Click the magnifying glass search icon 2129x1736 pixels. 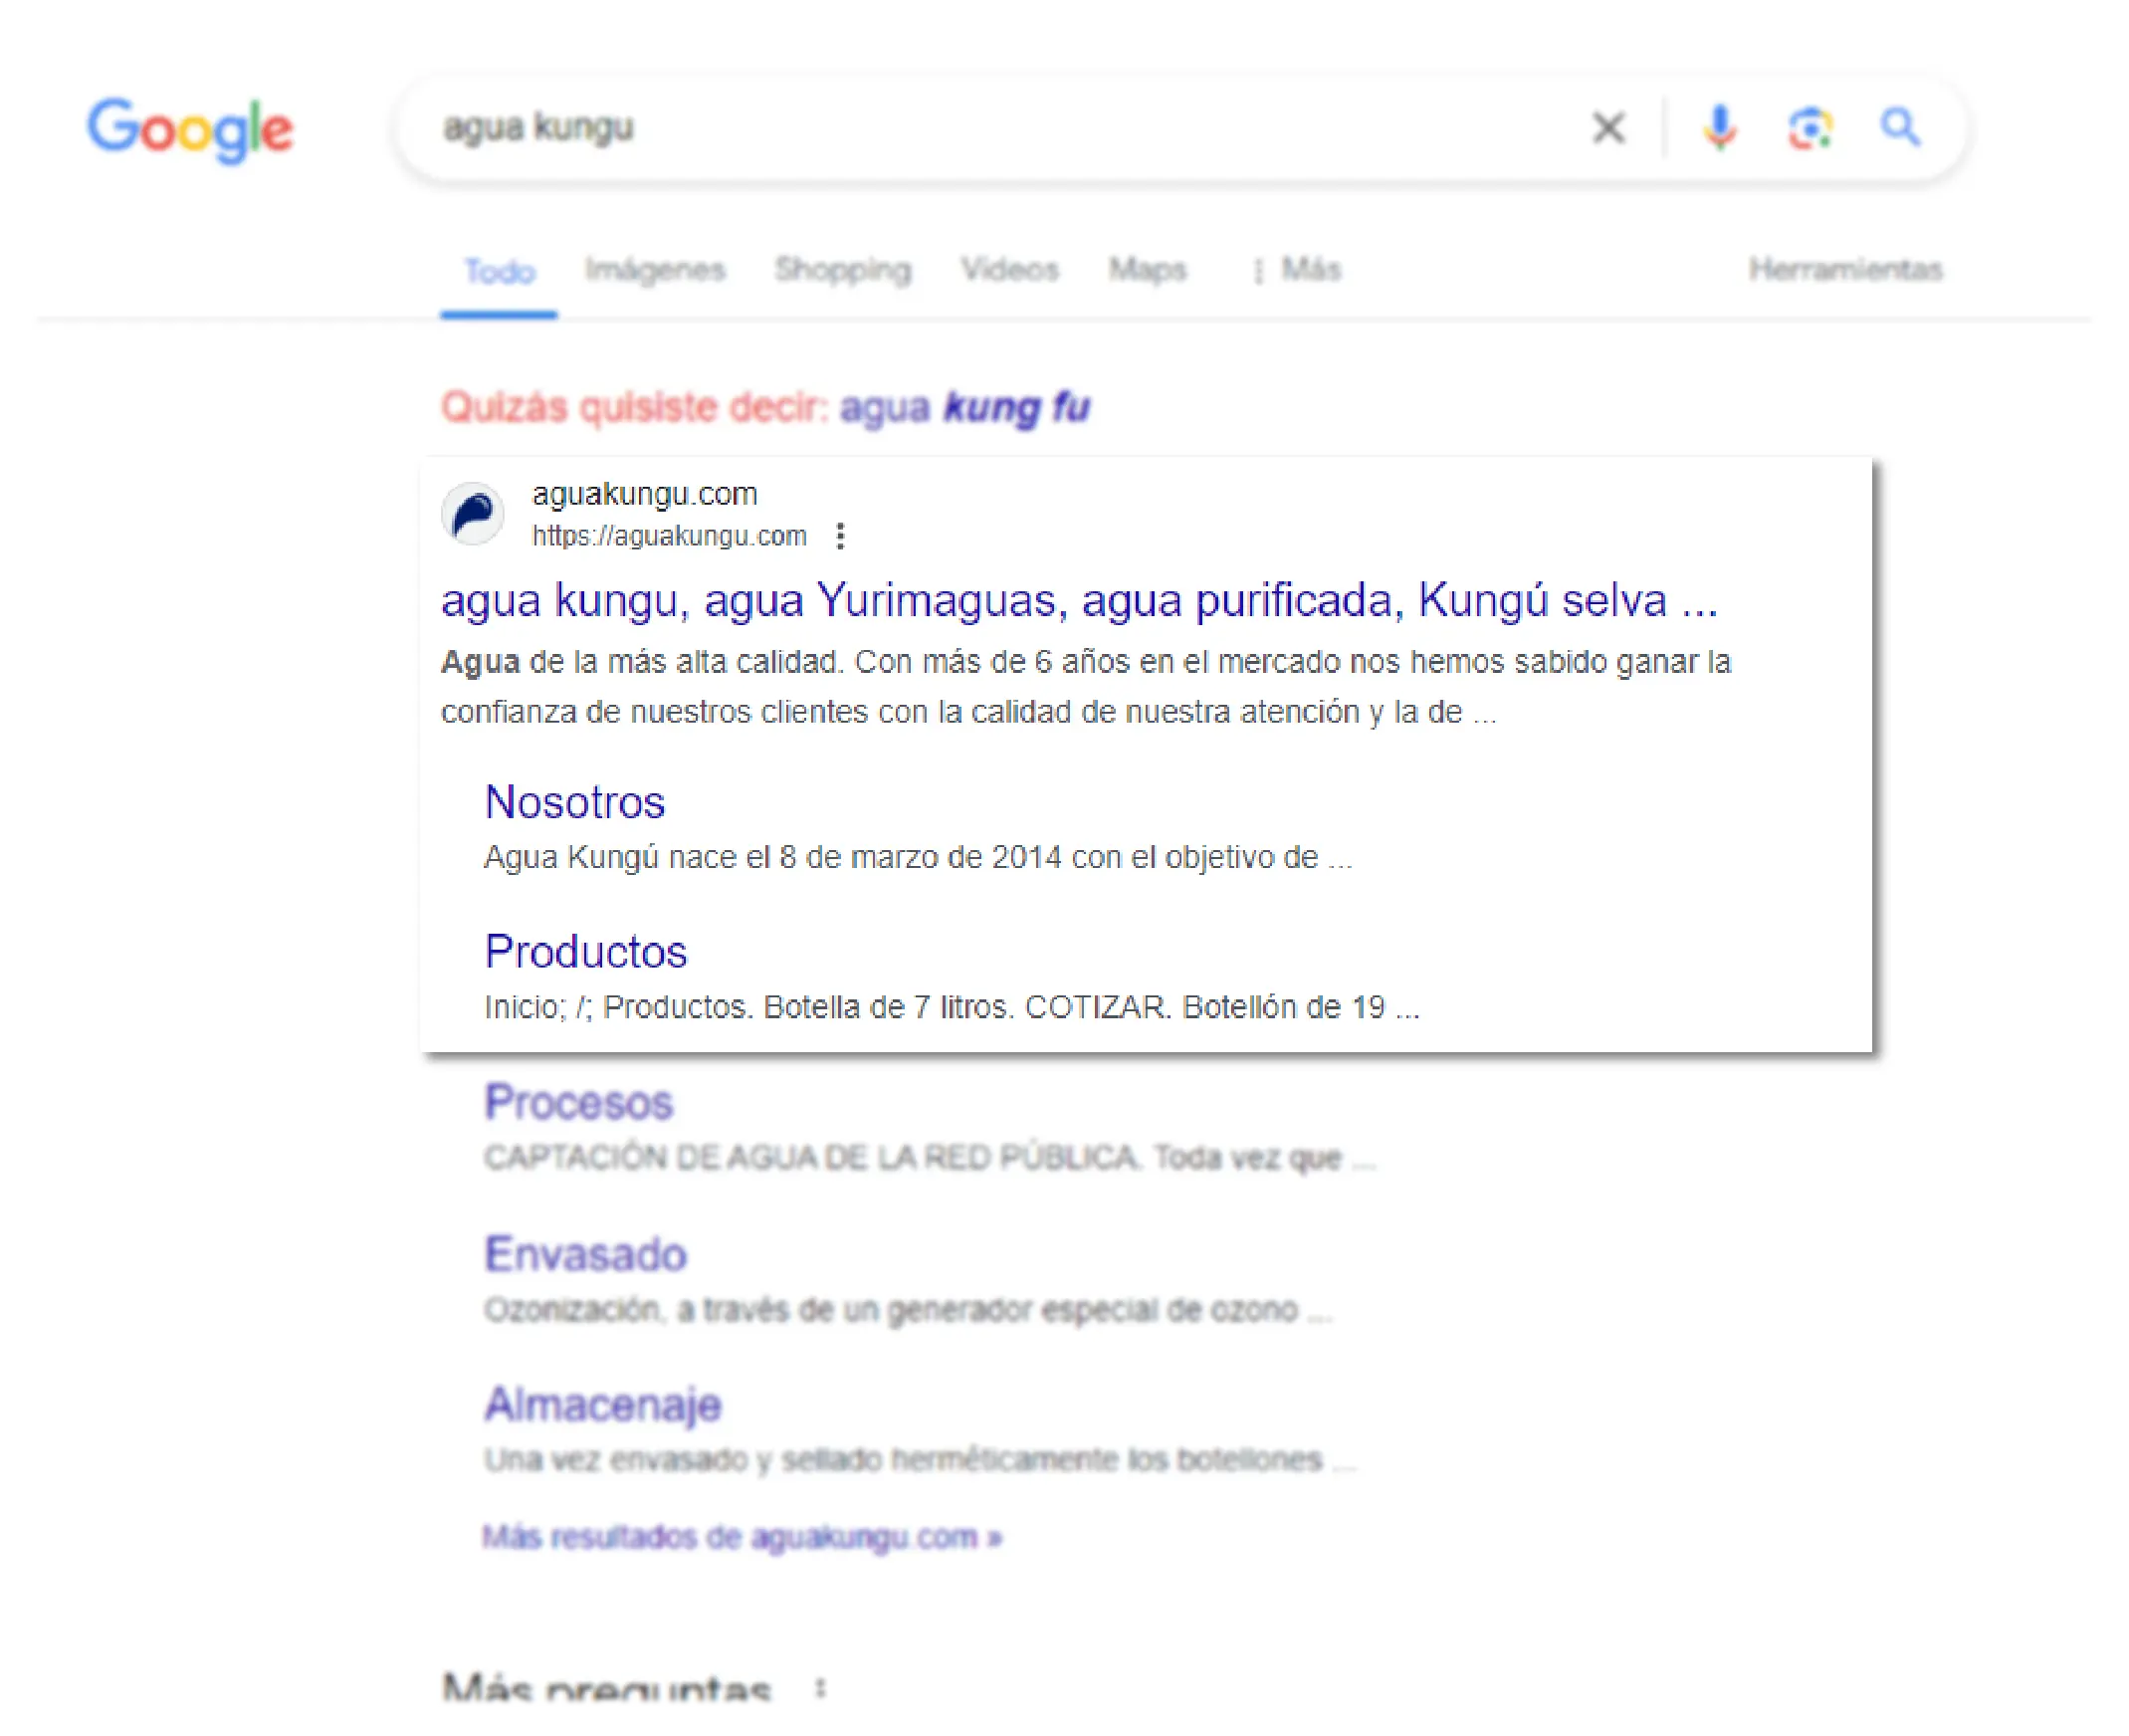tap(1899, 127)
